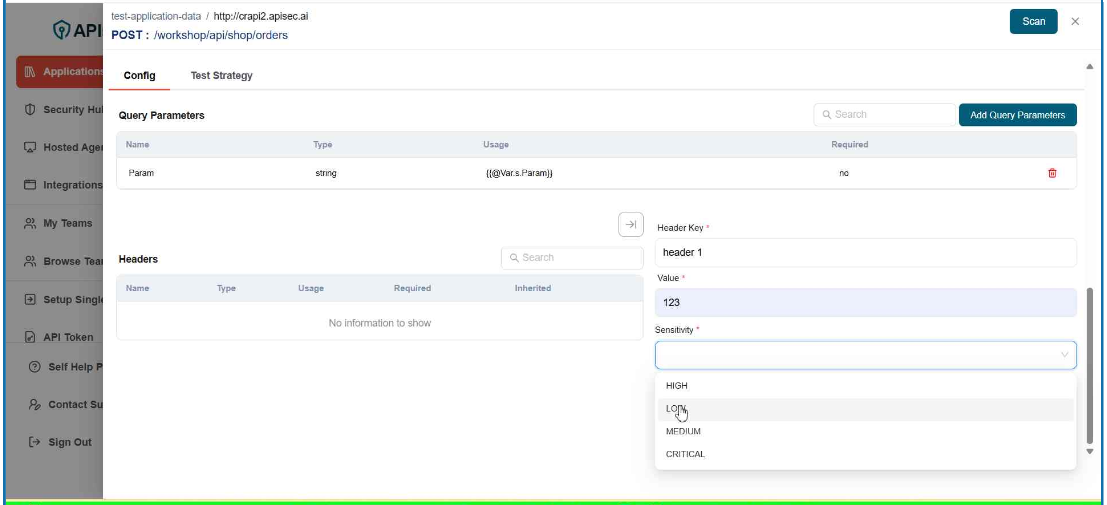Click the Hosted Agents sidebar icon
The image size is (1107, 505).
pos(30,147)
